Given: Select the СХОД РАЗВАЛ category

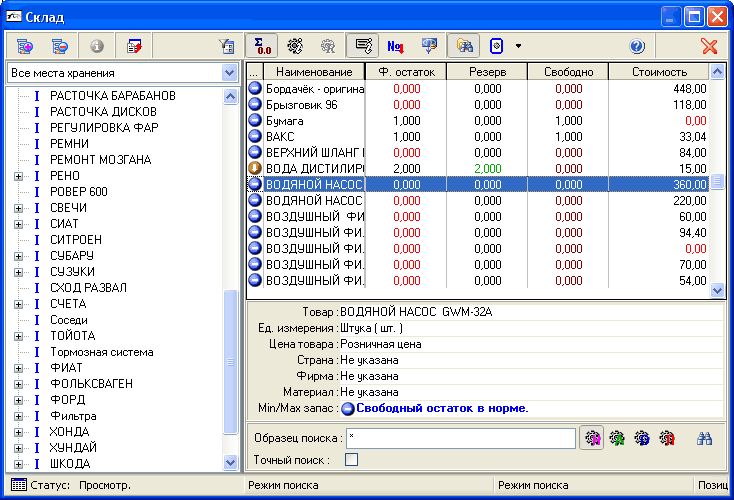Looking at the screenshot, I should pyautogui.click(x=88, y=288).
